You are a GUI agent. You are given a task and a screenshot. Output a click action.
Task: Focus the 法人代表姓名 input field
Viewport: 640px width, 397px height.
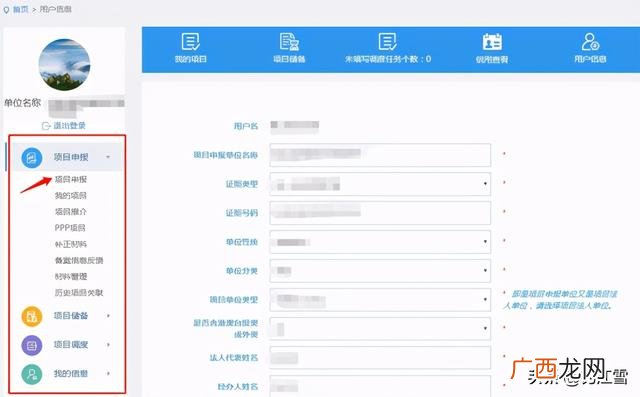tap(380, 358)
